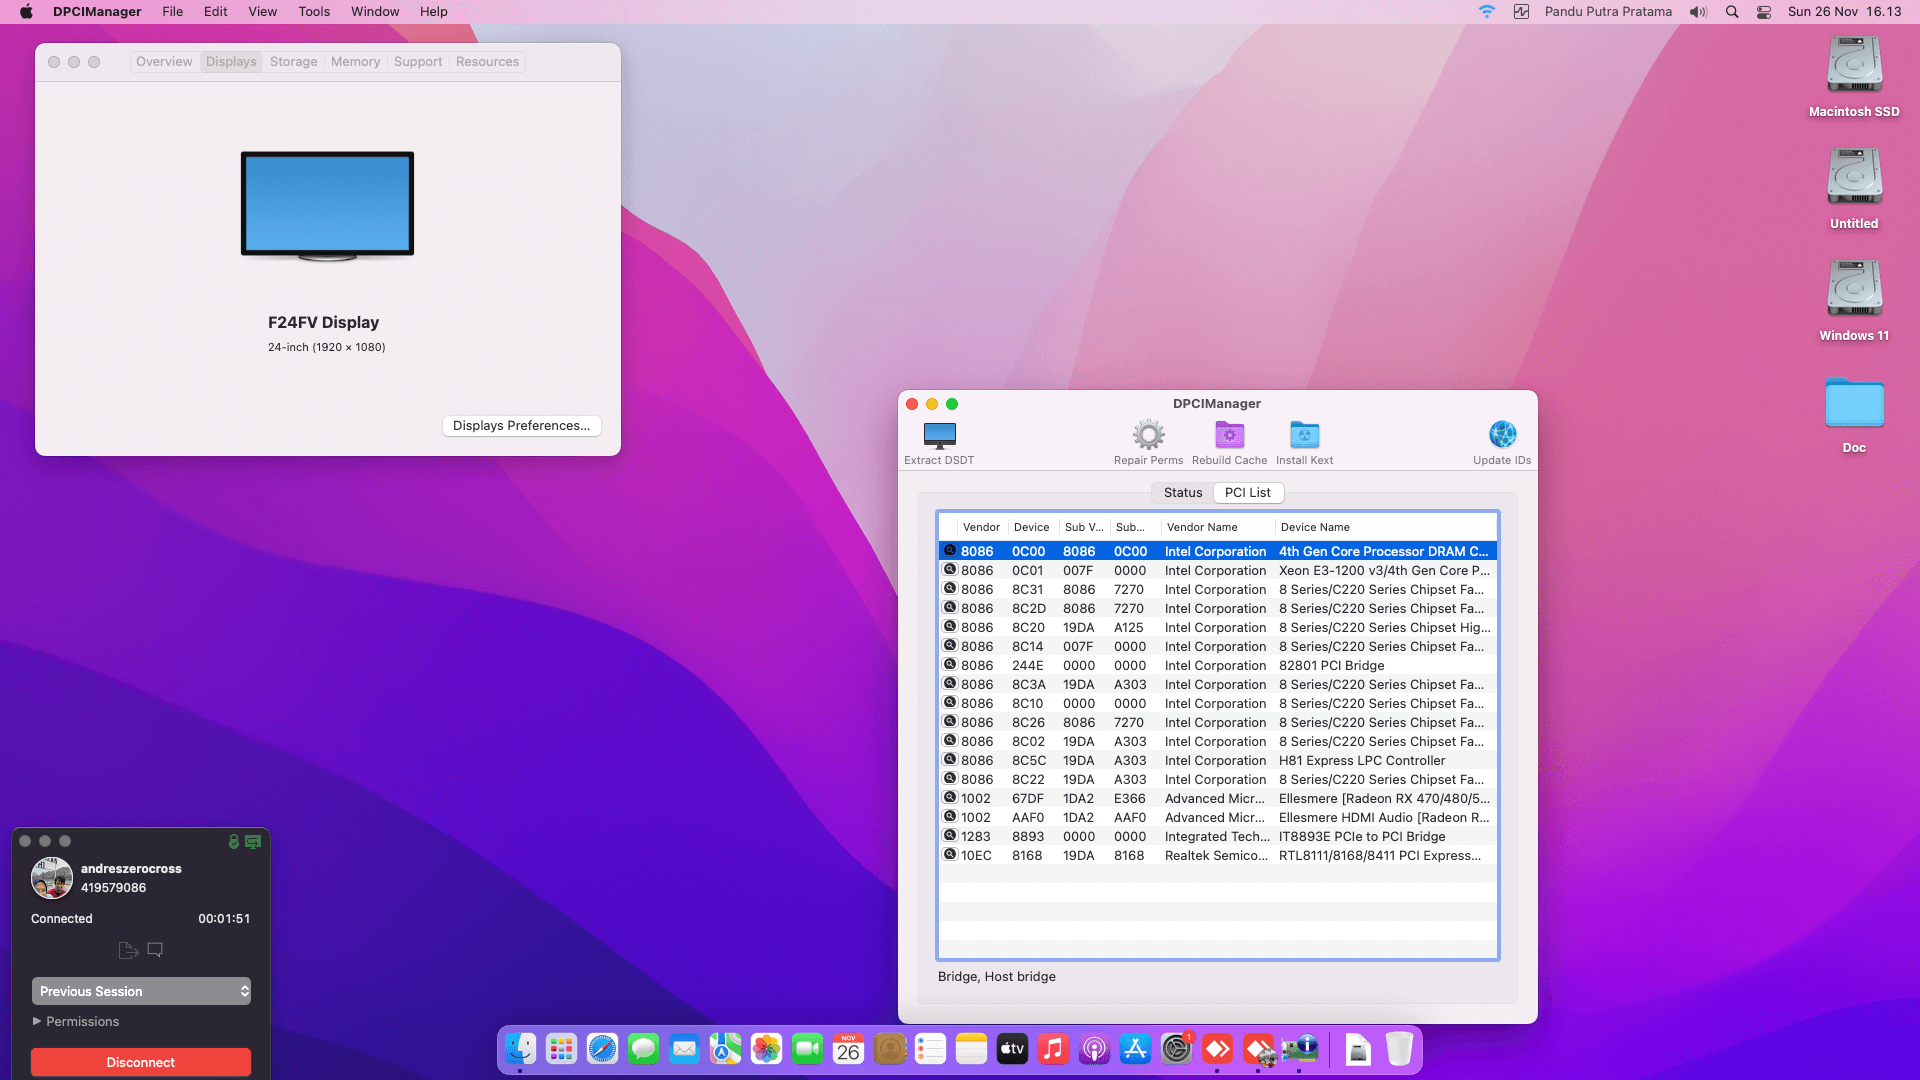Open the Displays tab

tap(231, 61)
